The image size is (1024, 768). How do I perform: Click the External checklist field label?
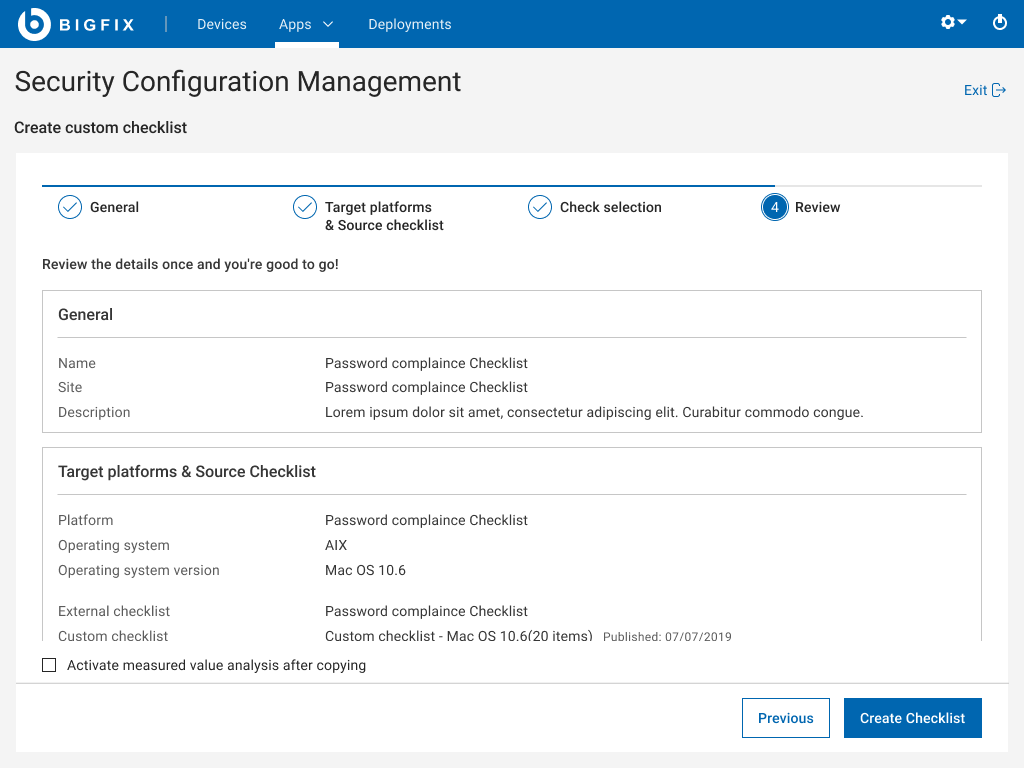(x=114, y=611)
